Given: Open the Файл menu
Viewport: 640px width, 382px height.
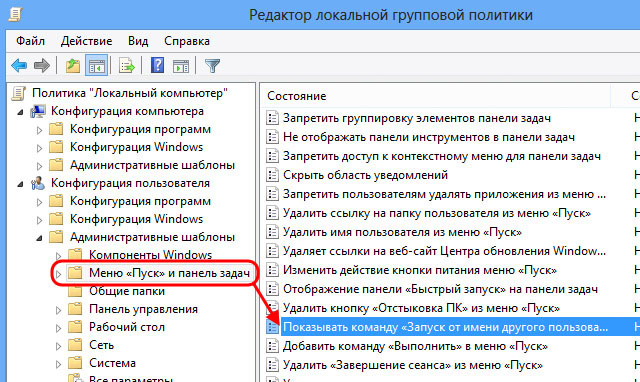Looking at the screenshot, I should (30, 41).
